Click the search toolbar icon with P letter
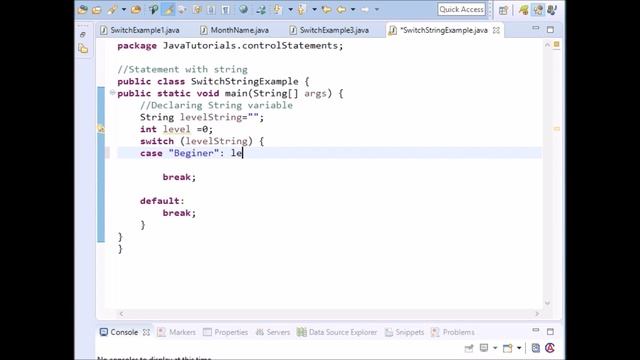Image resolution: width=640 pixels, height=360 pixels. click(153, 9)
